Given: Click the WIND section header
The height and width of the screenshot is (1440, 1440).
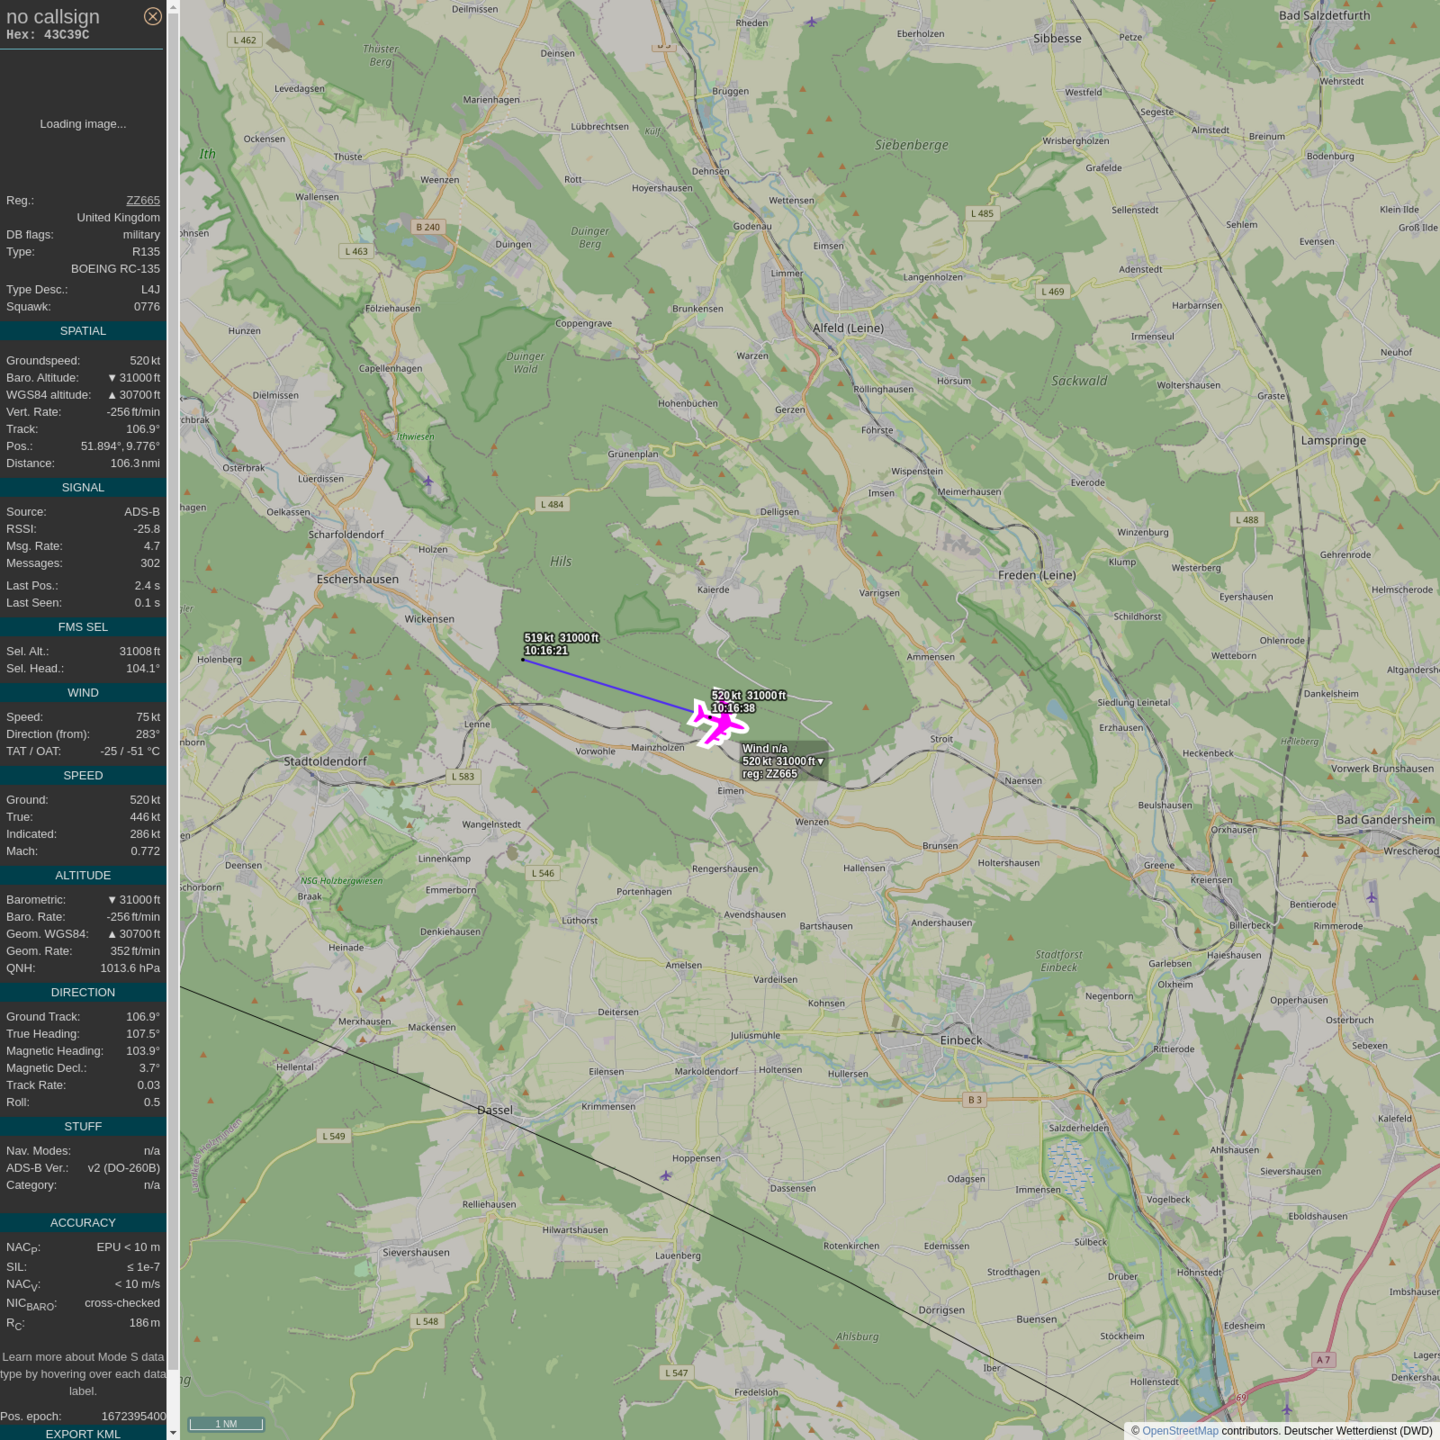Looking at the screenshot, I should click(x=83, y=693).
